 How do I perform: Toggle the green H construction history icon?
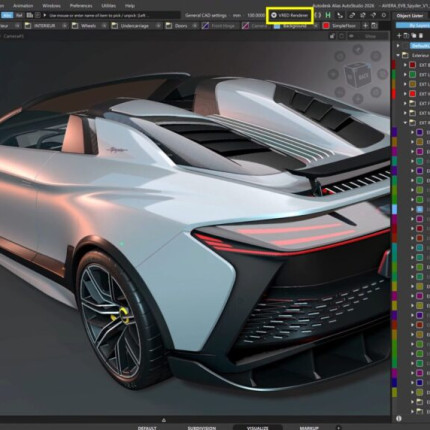pyautogui.click(x=328, y=15)
